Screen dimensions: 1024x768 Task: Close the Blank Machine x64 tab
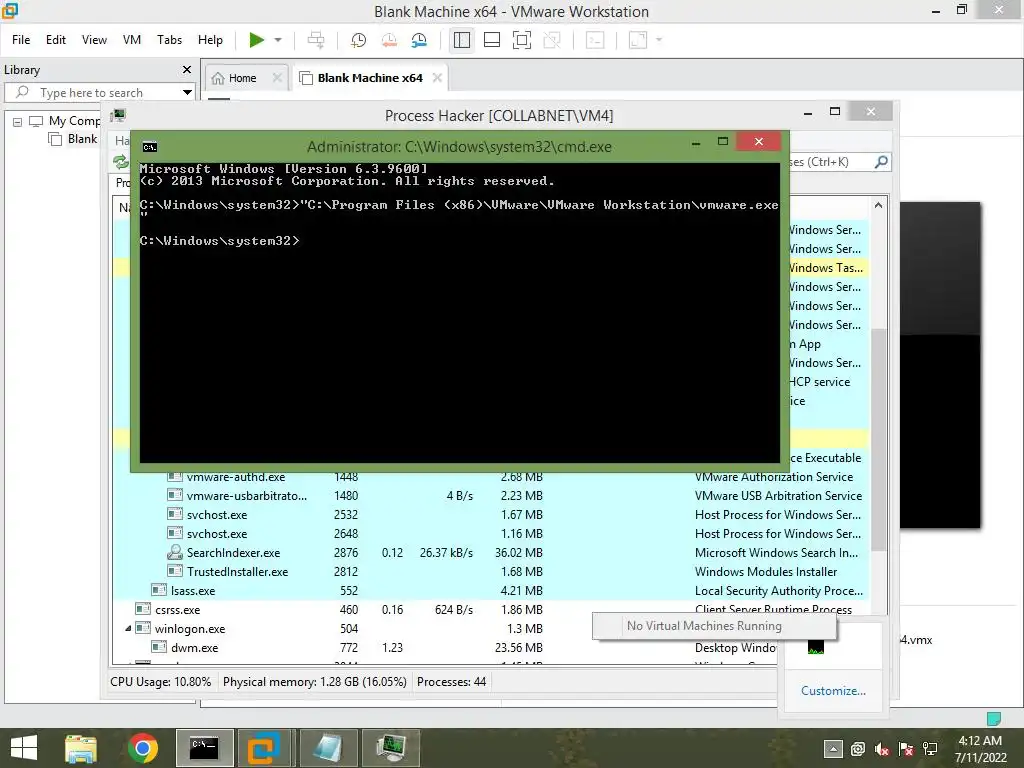coord(438,78)
